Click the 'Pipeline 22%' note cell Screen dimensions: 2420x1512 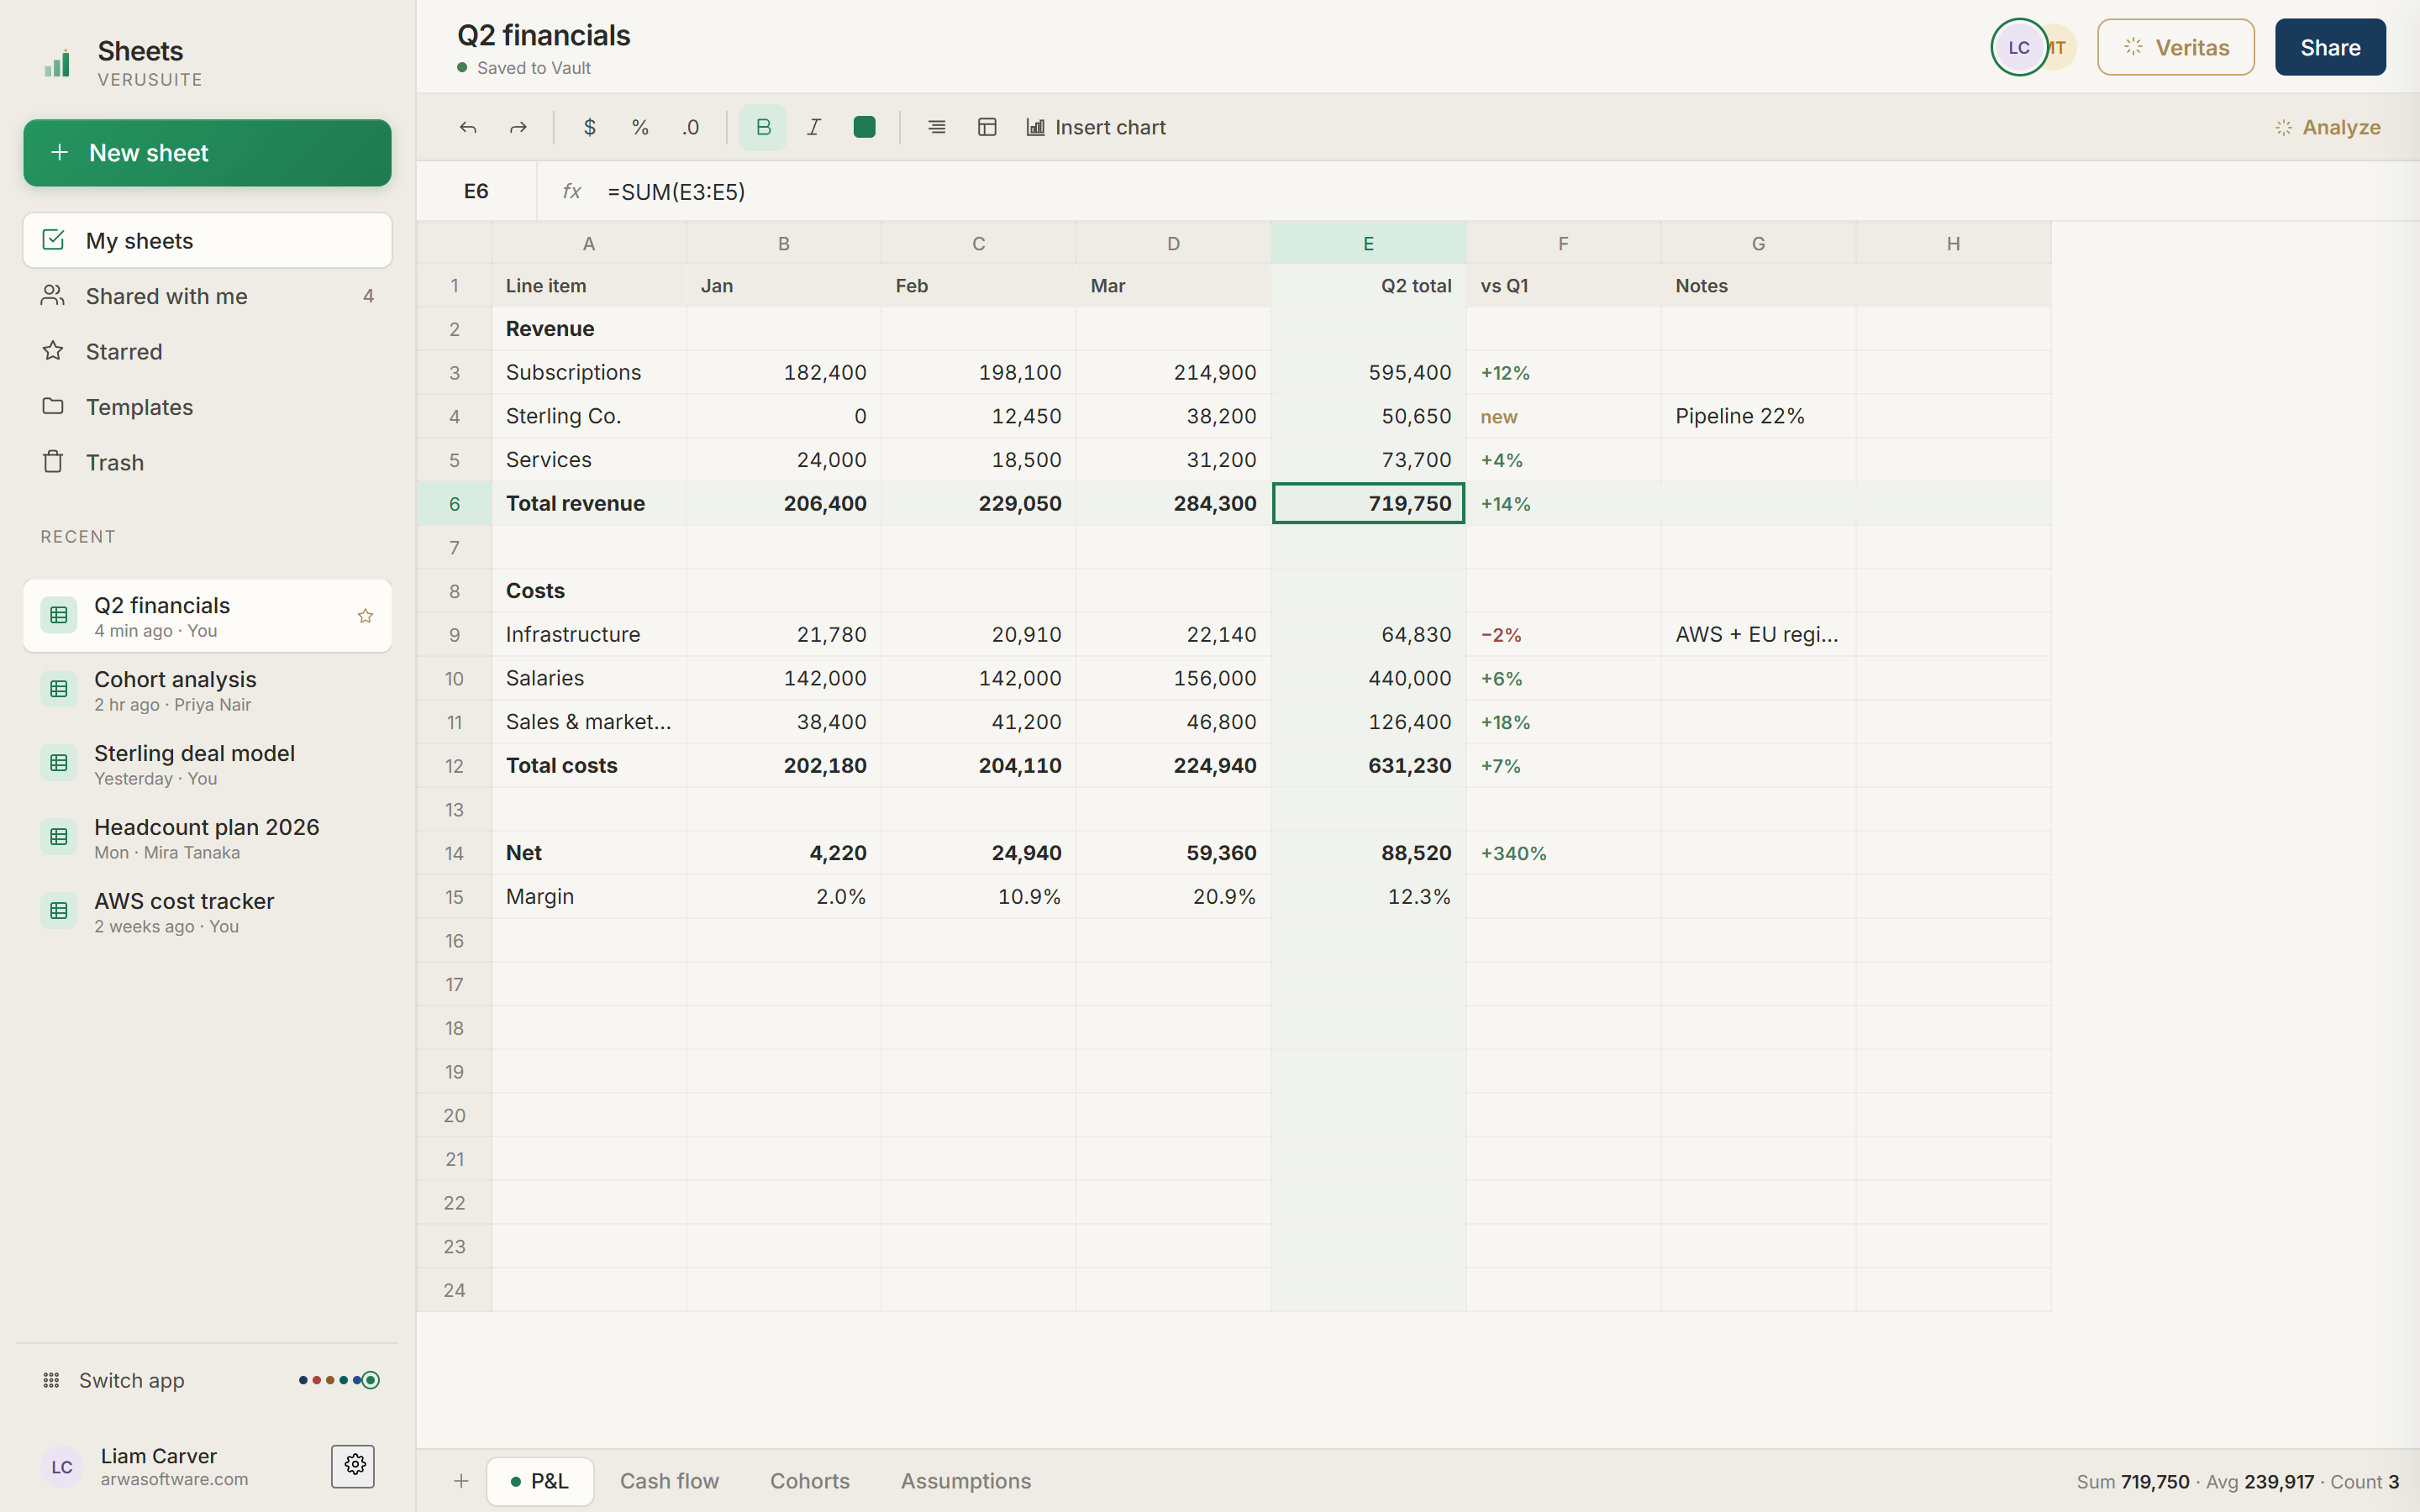tap(1758, 416)
